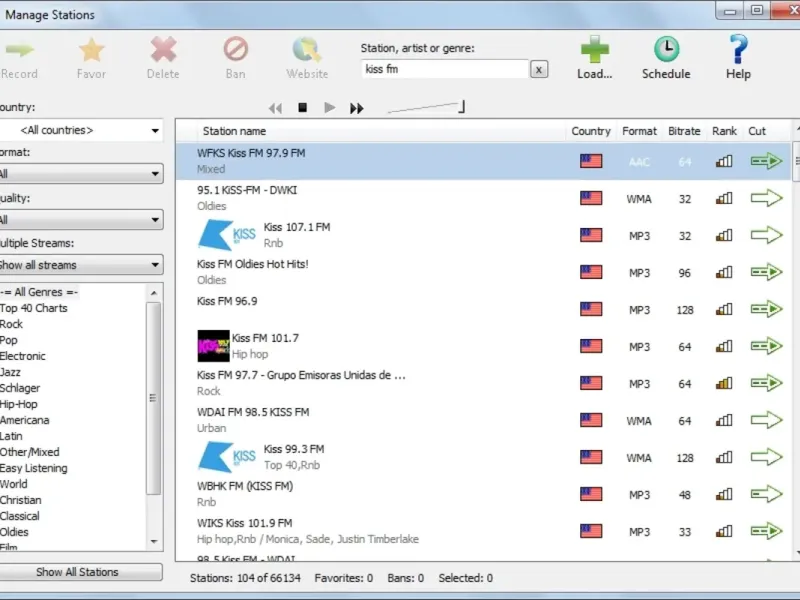
Task: Select Americana genre
Action: click(x=24, y=420)
